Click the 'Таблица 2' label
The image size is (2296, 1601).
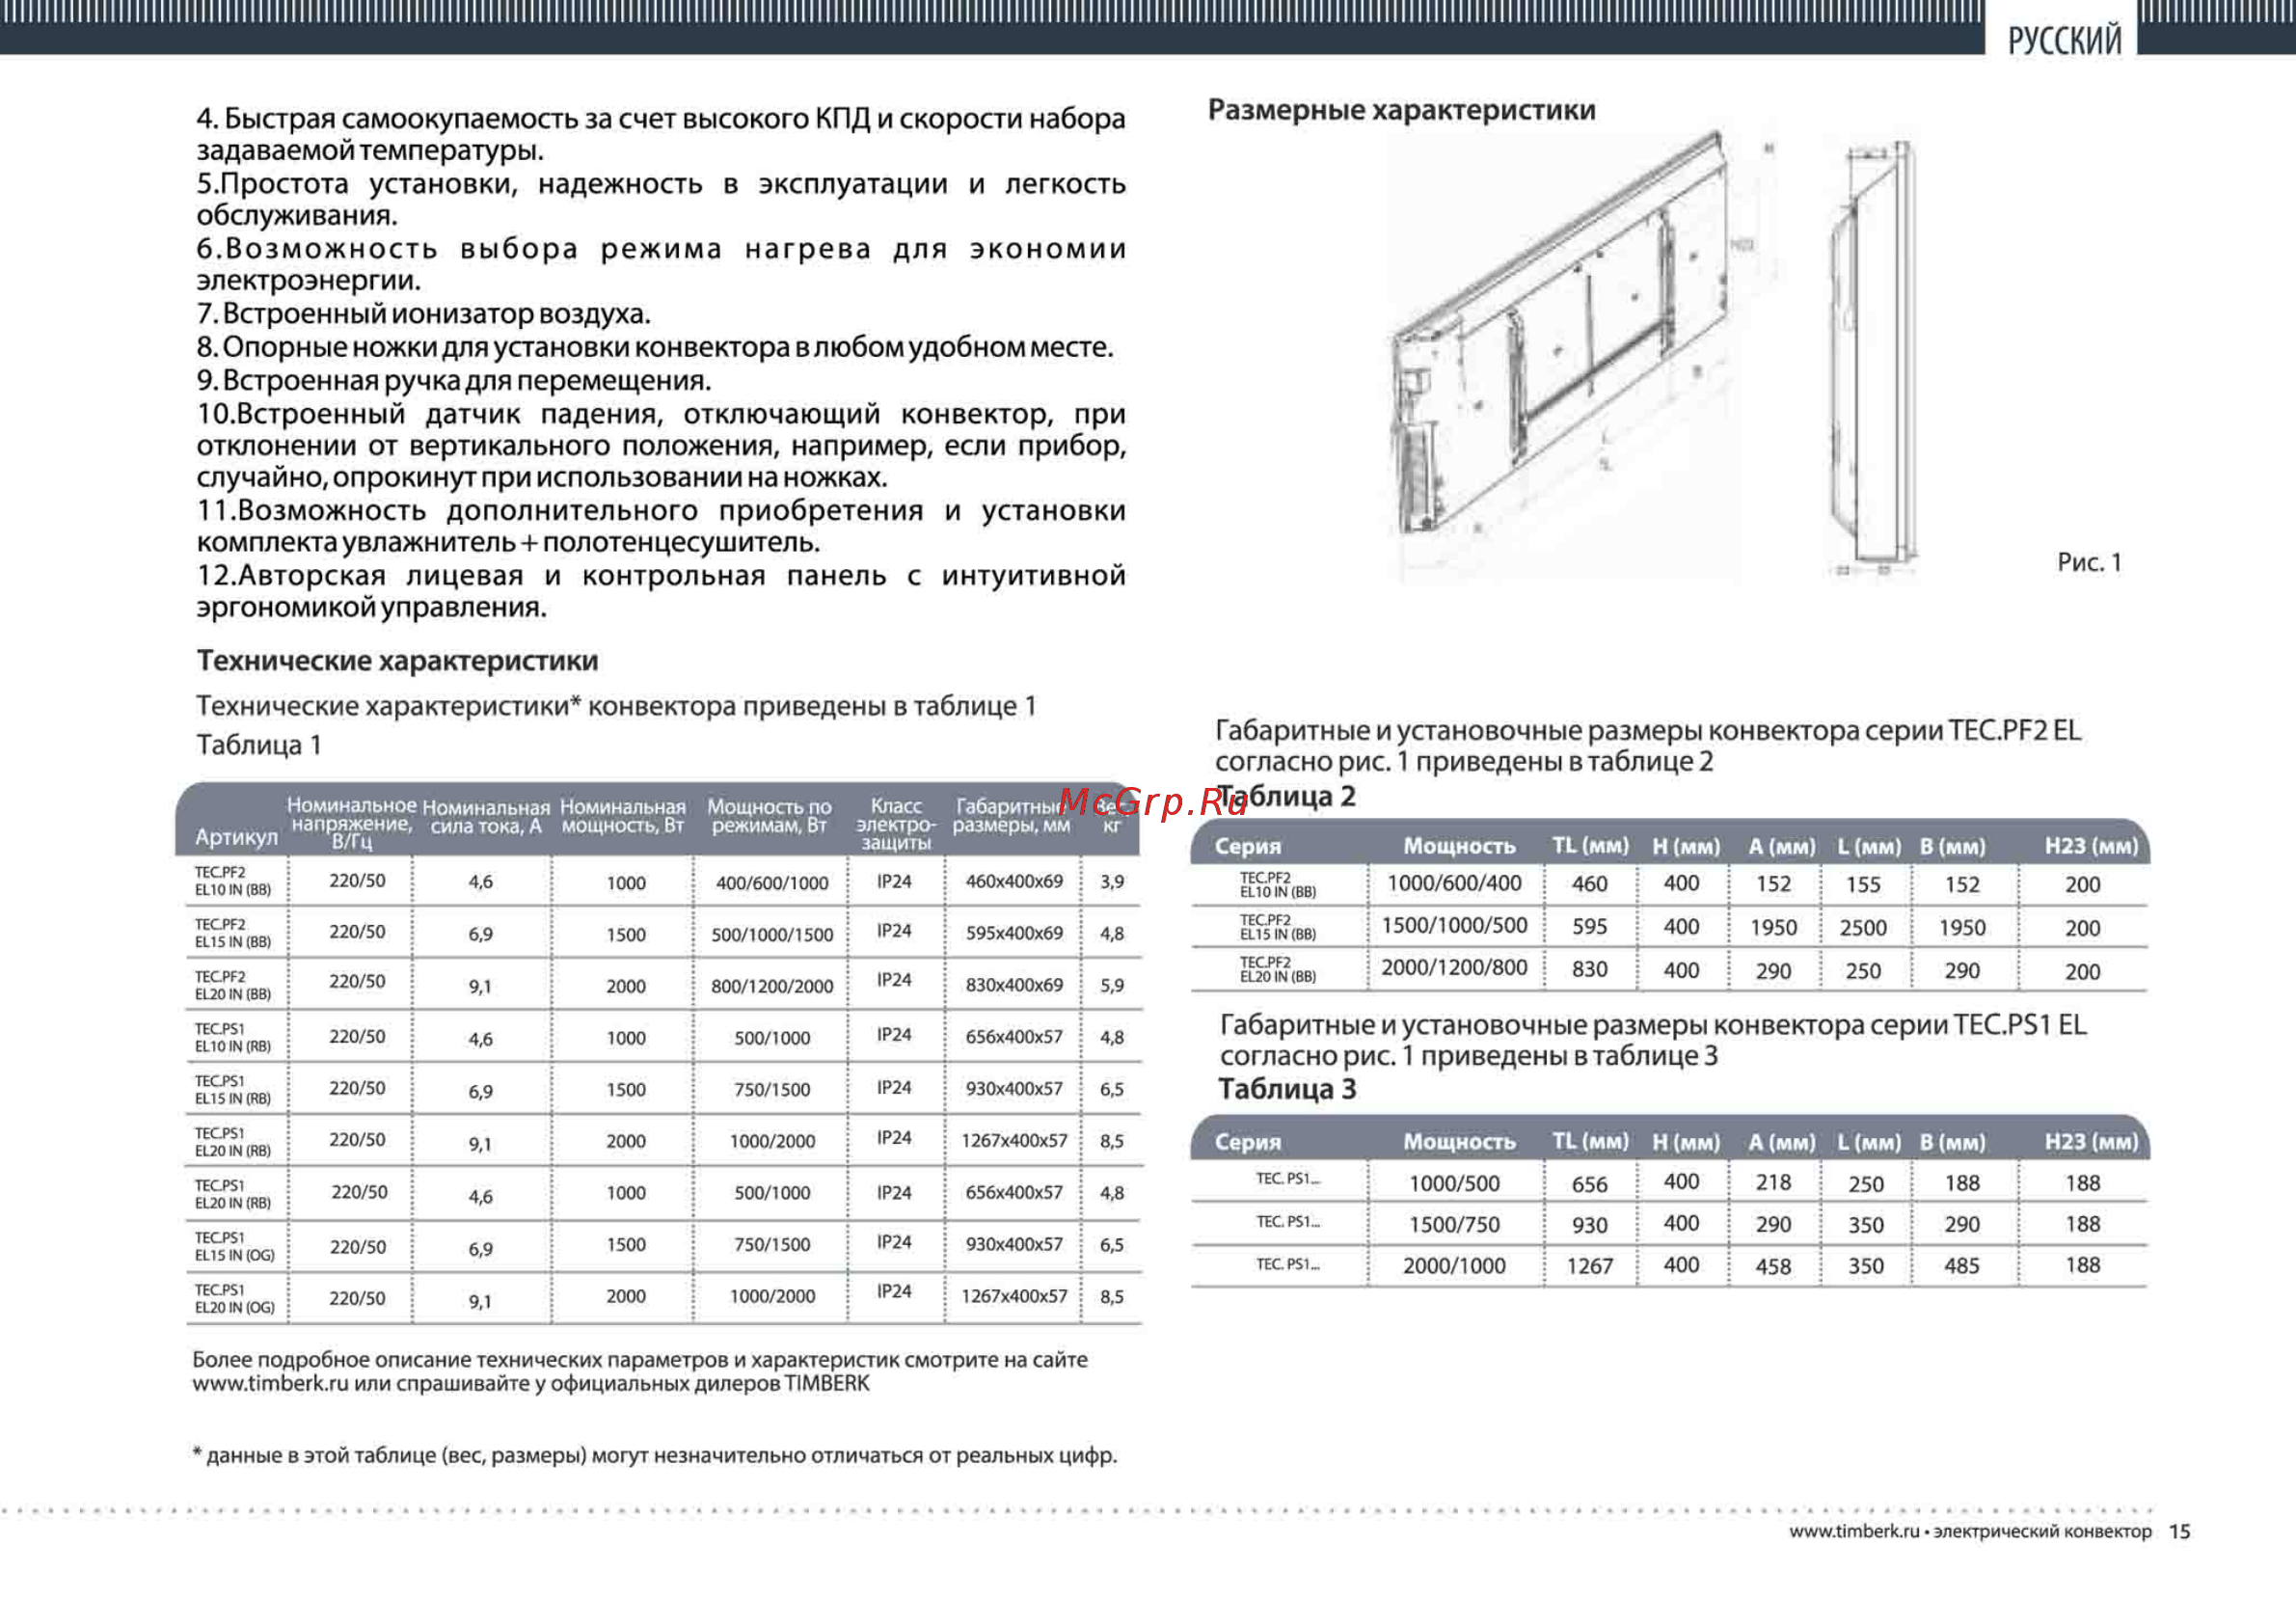click(x=1286, y=797)
